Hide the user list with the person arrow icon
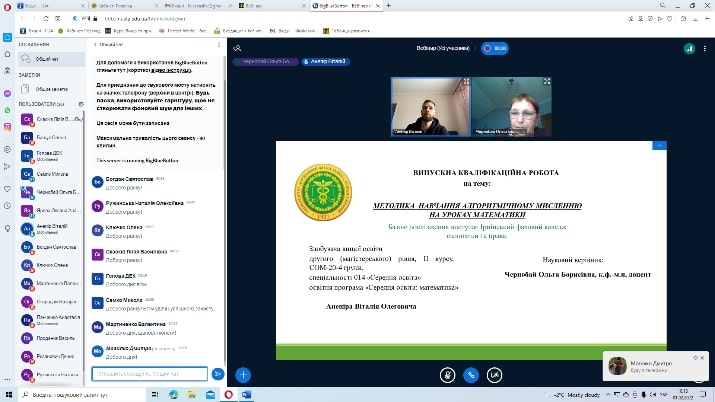This screenshot has height=402, width=715. tap(237, 48)
